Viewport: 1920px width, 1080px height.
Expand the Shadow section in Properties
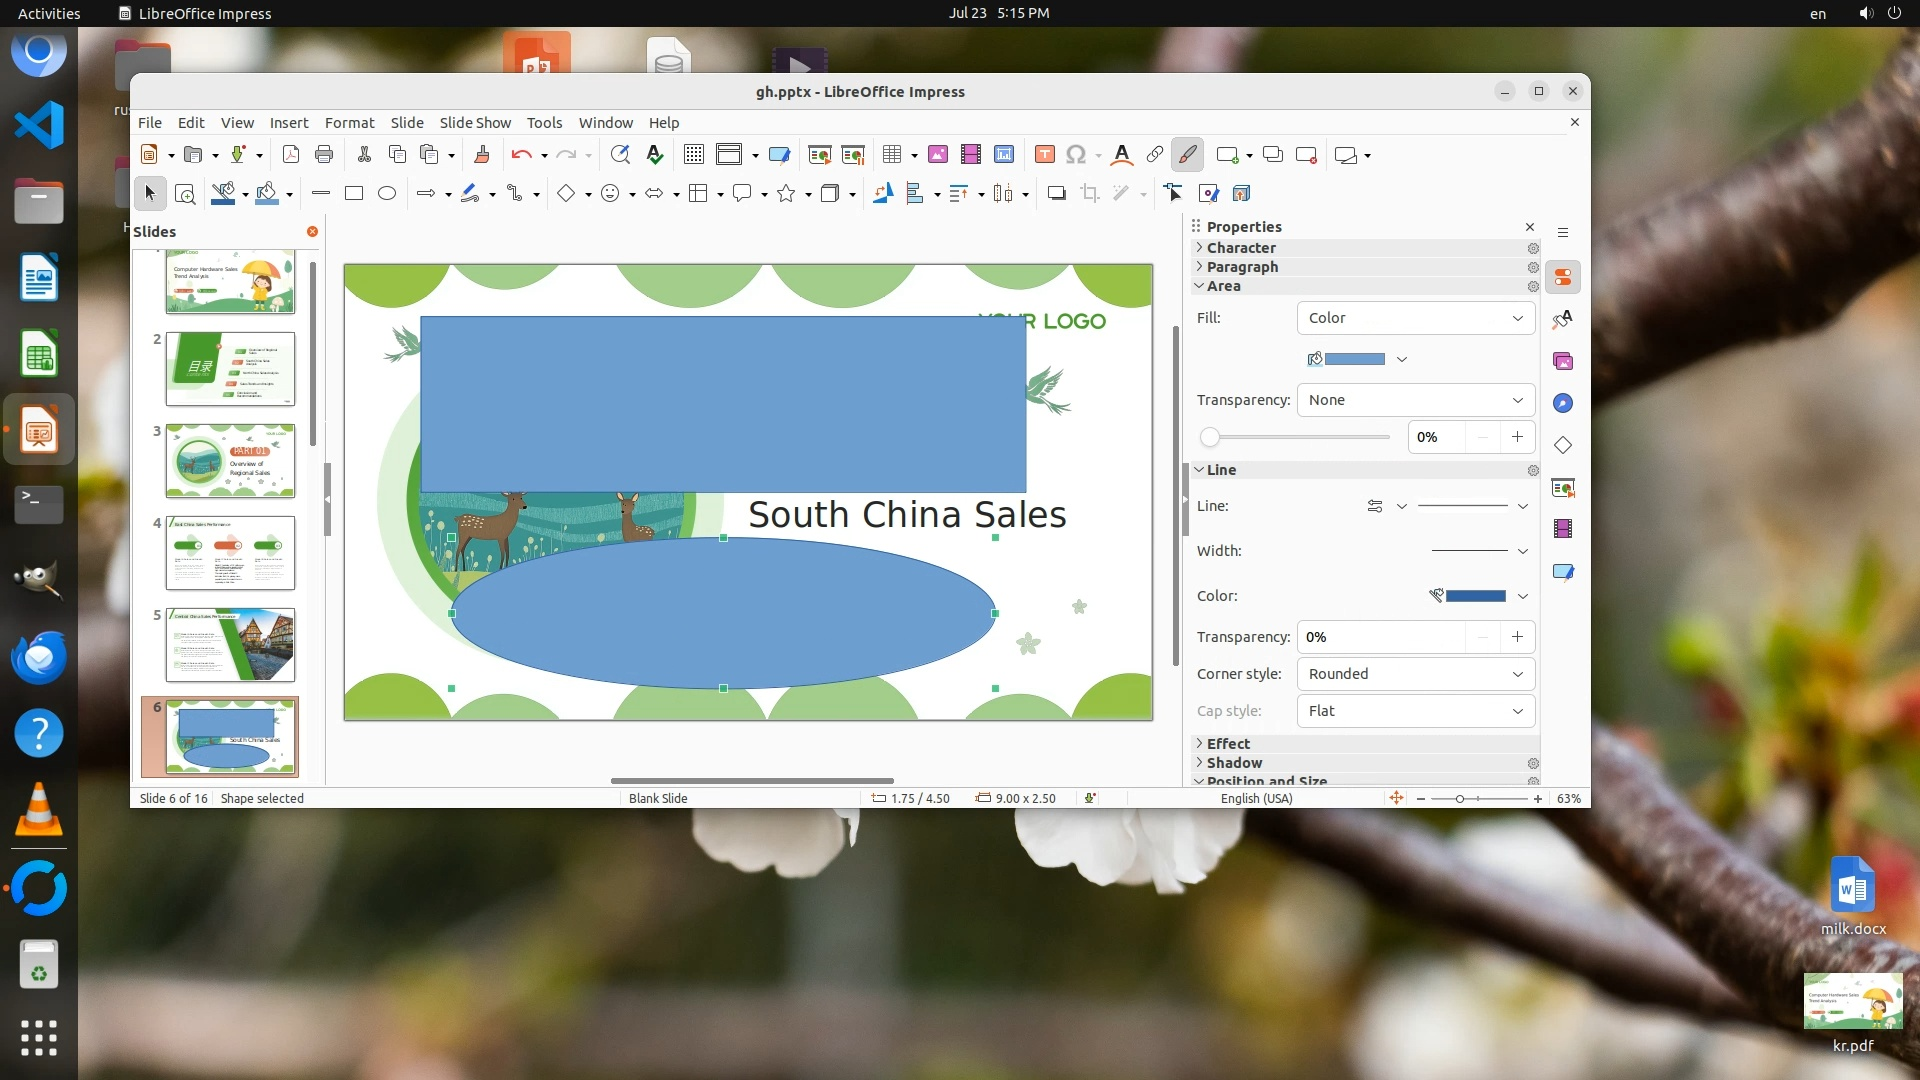tap(1234, 763)
